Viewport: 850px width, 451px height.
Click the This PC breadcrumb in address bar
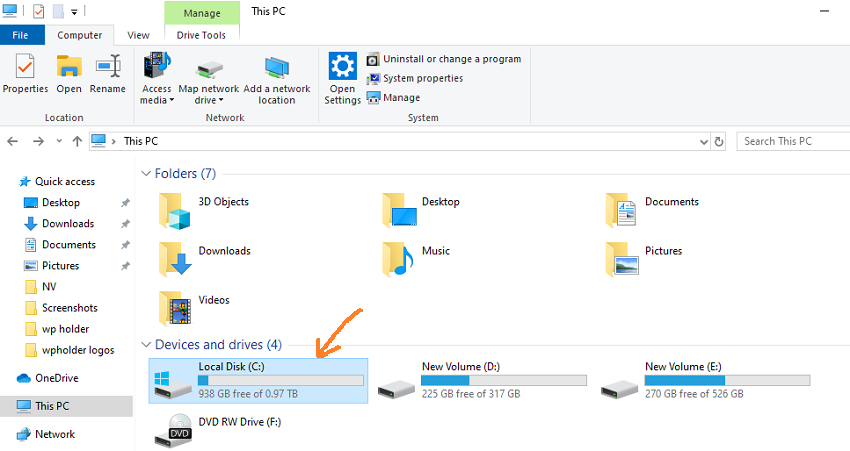141,141
